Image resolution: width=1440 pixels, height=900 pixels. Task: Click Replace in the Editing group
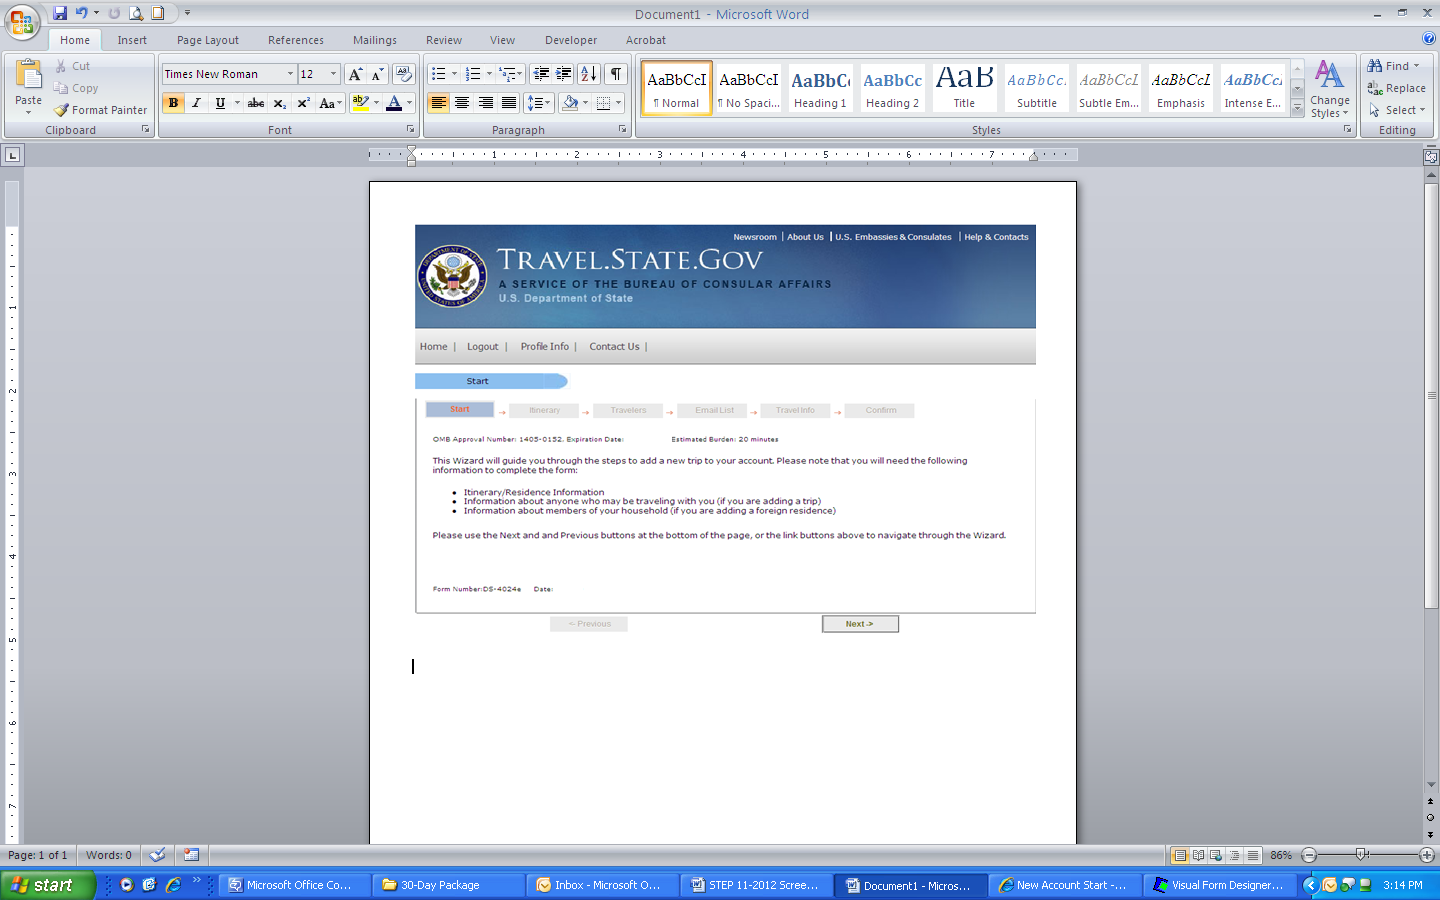click(1397, 88)
